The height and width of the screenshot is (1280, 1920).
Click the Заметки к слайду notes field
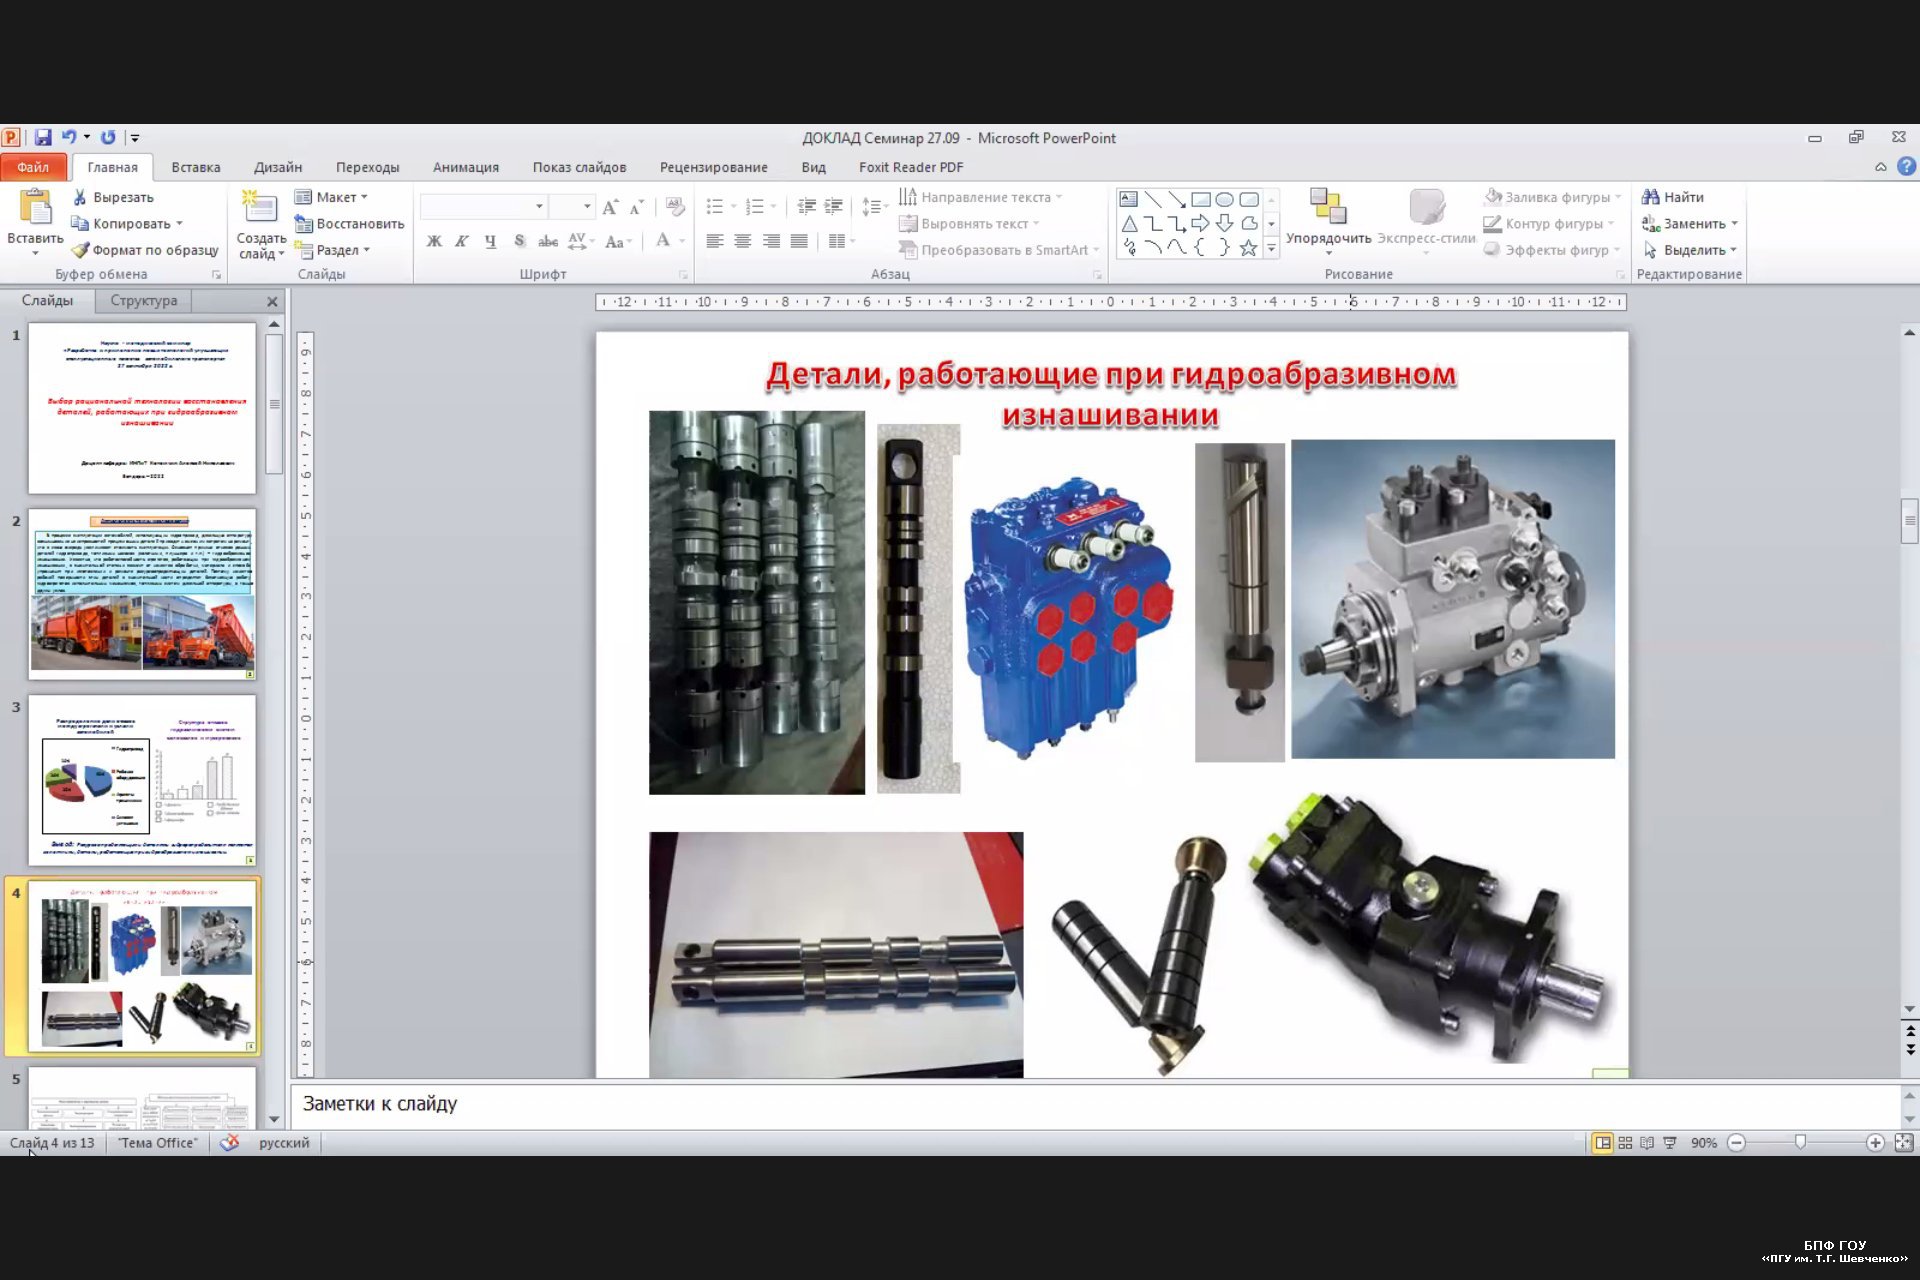(1096, 1104)
